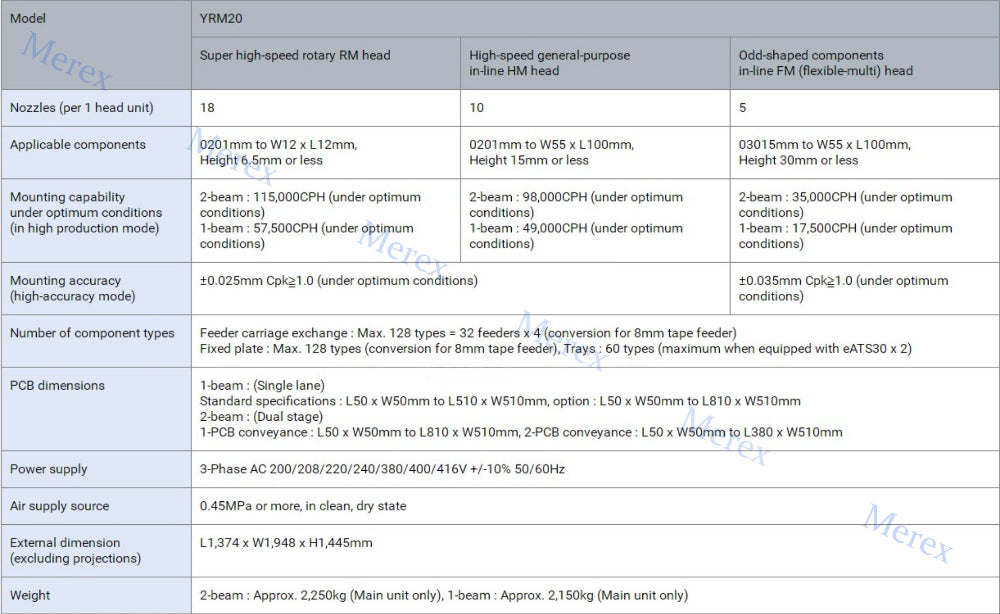
Task: Click the 'High-speed general-purpose in-line HM head' header
Action: click(x=549, y=63)
